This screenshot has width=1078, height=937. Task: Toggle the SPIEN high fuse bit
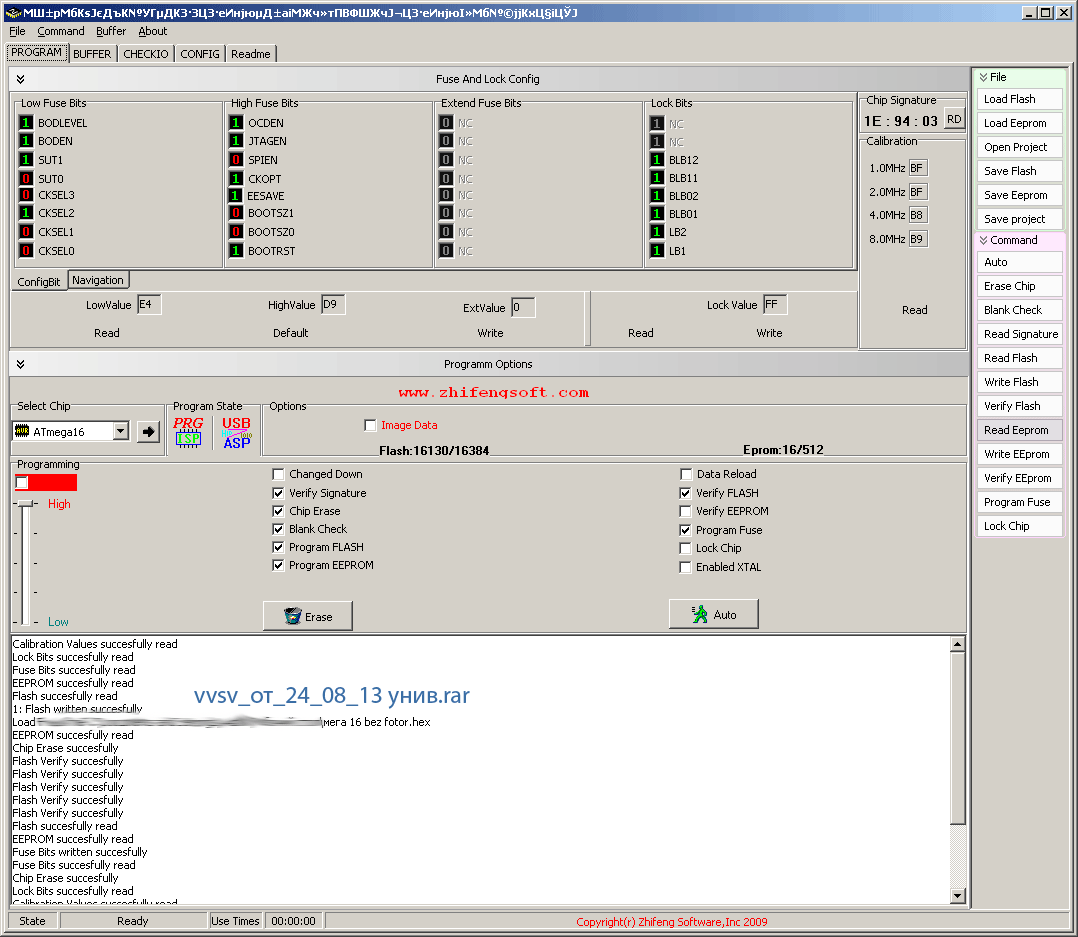click(236, 159)
